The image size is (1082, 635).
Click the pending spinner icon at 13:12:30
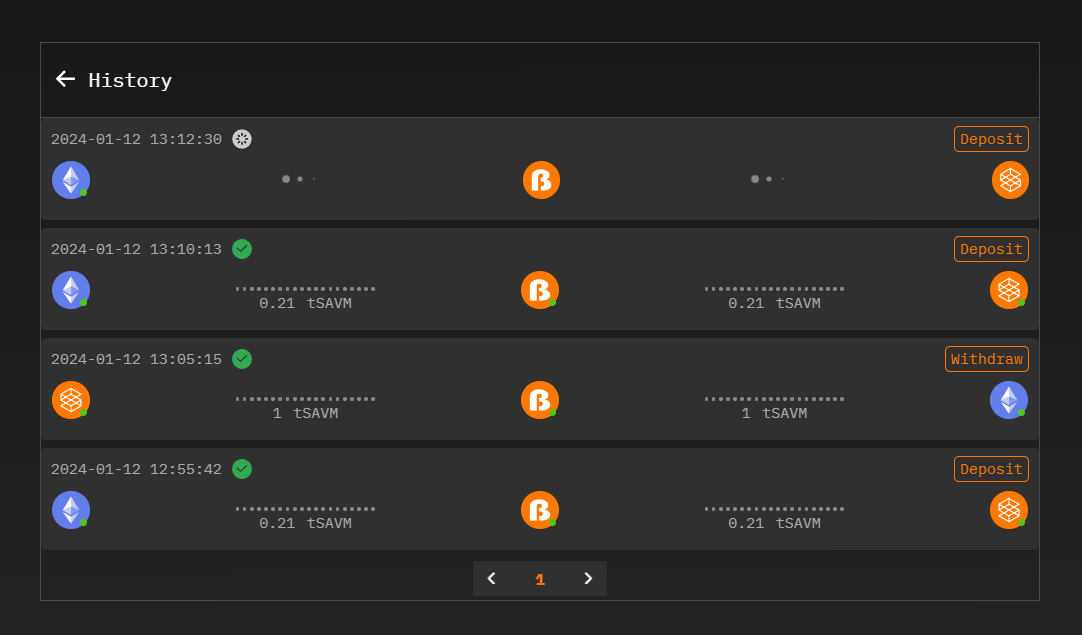pos(242,139)
